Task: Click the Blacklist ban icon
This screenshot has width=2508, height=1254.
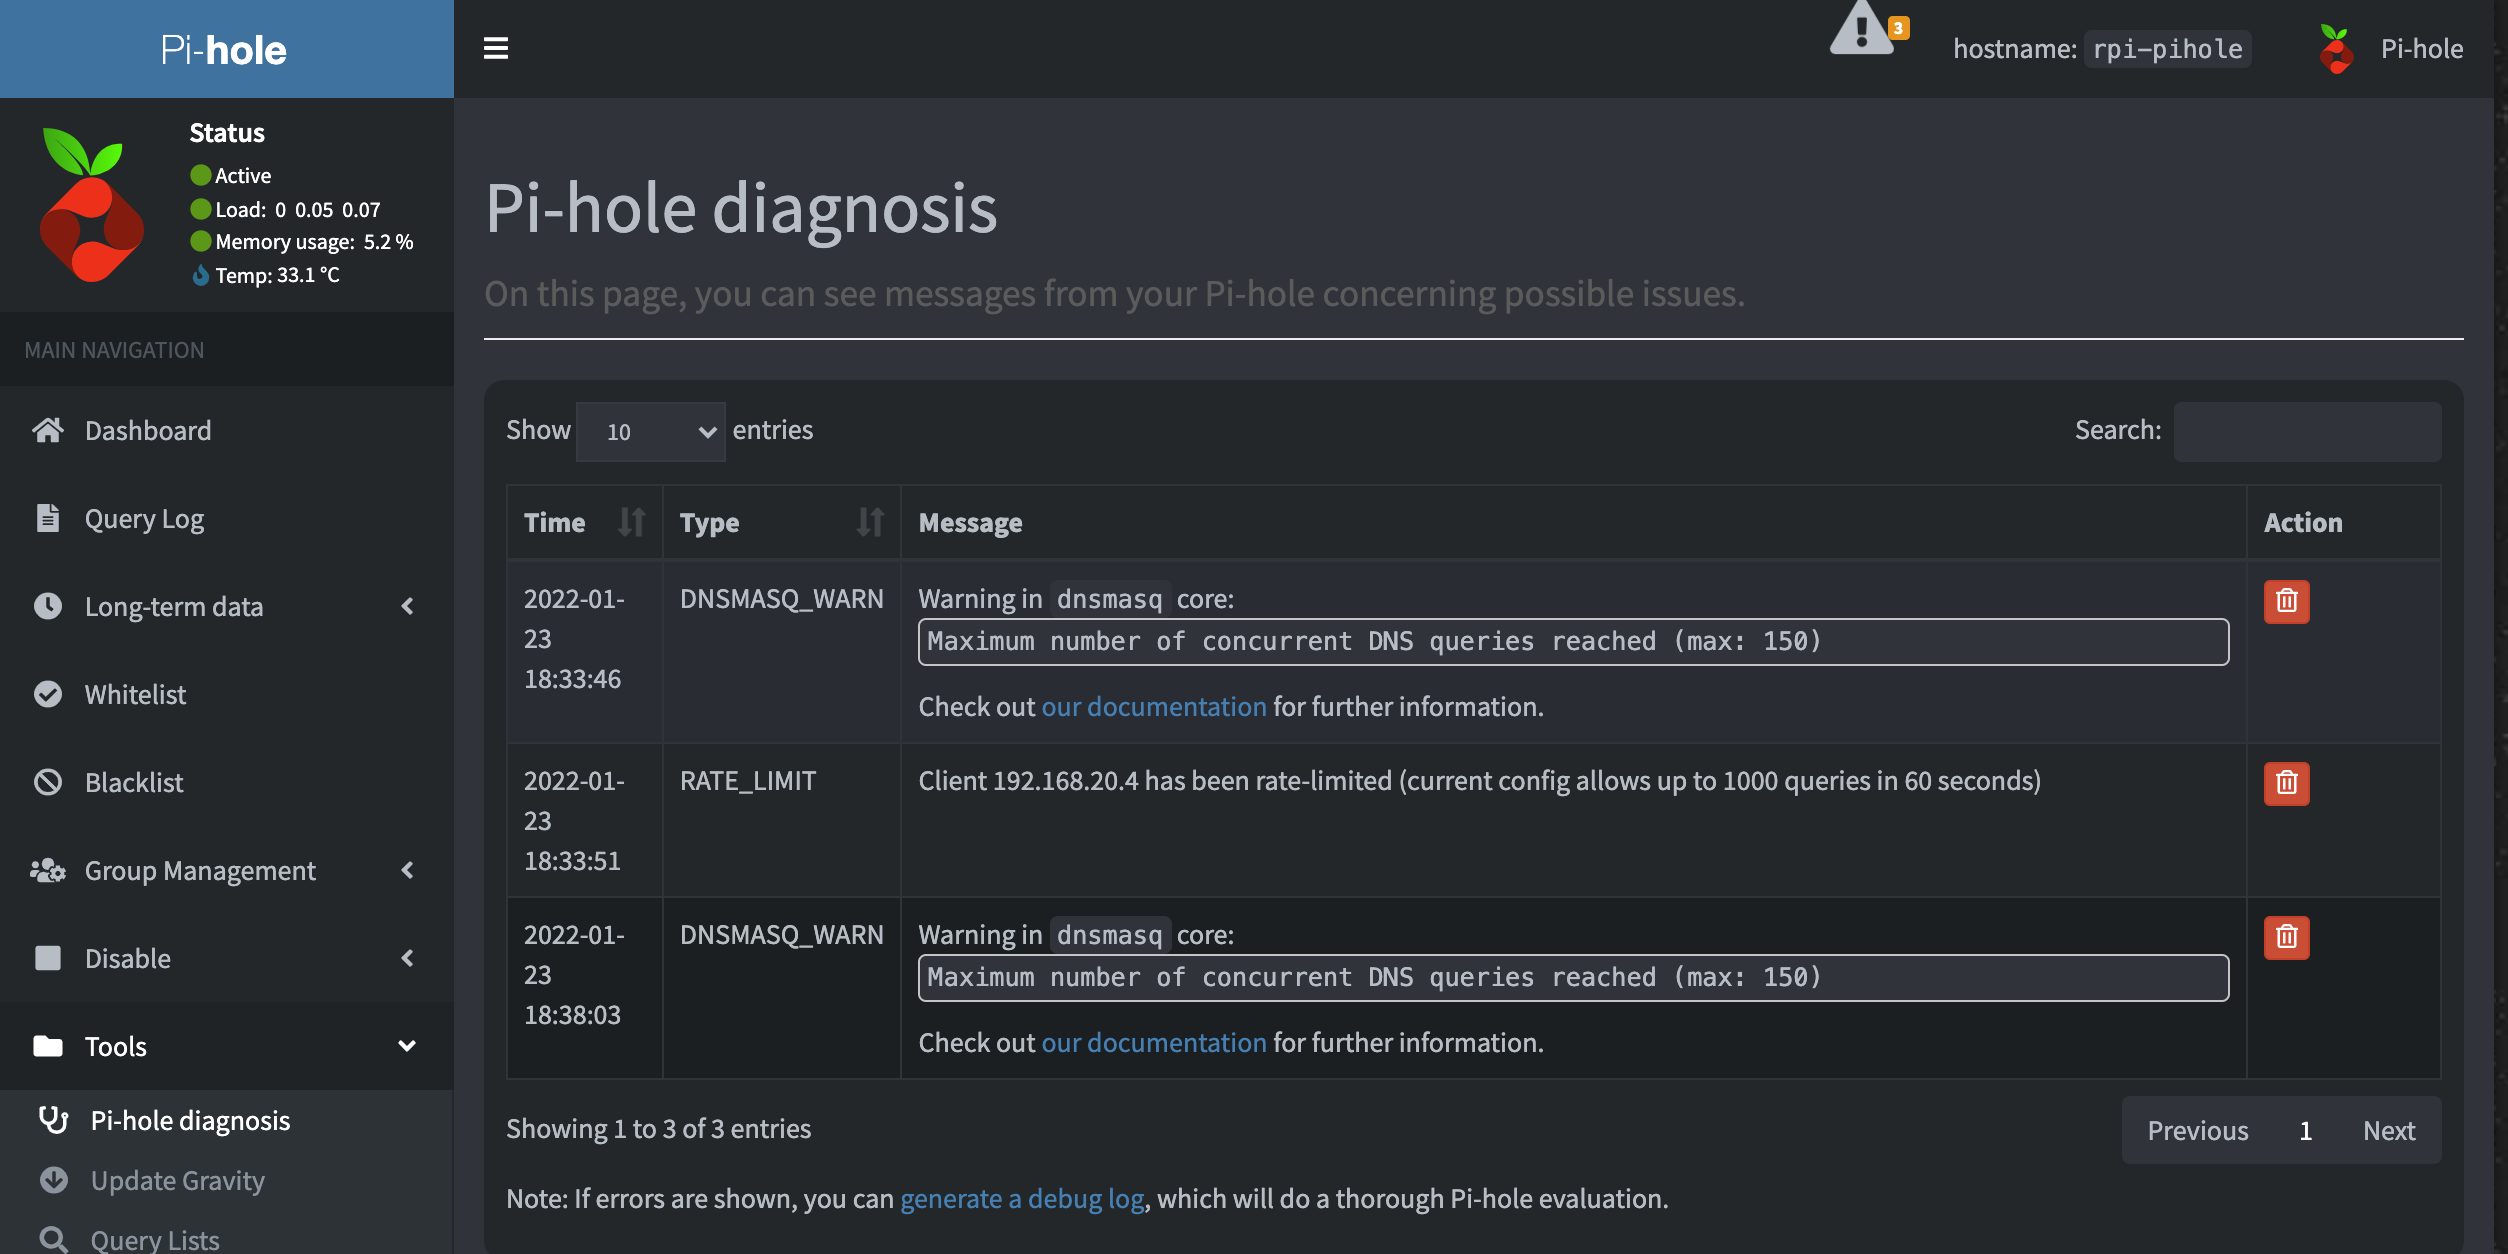Action: pyautogui.click(x=47, y=782)
